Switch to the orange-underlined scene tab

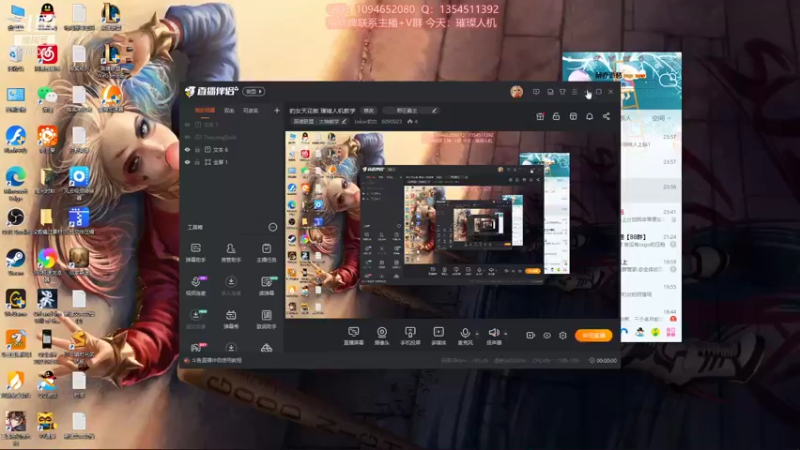pos(205,110)
